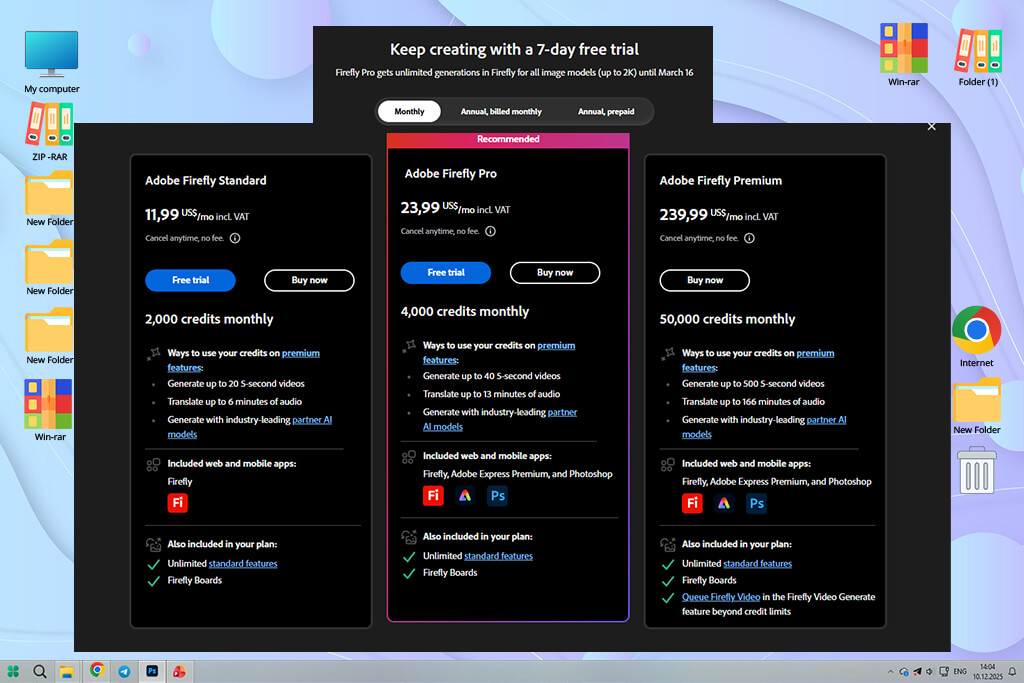Open Chrome from the taskbar

click(x=97, y=670)
